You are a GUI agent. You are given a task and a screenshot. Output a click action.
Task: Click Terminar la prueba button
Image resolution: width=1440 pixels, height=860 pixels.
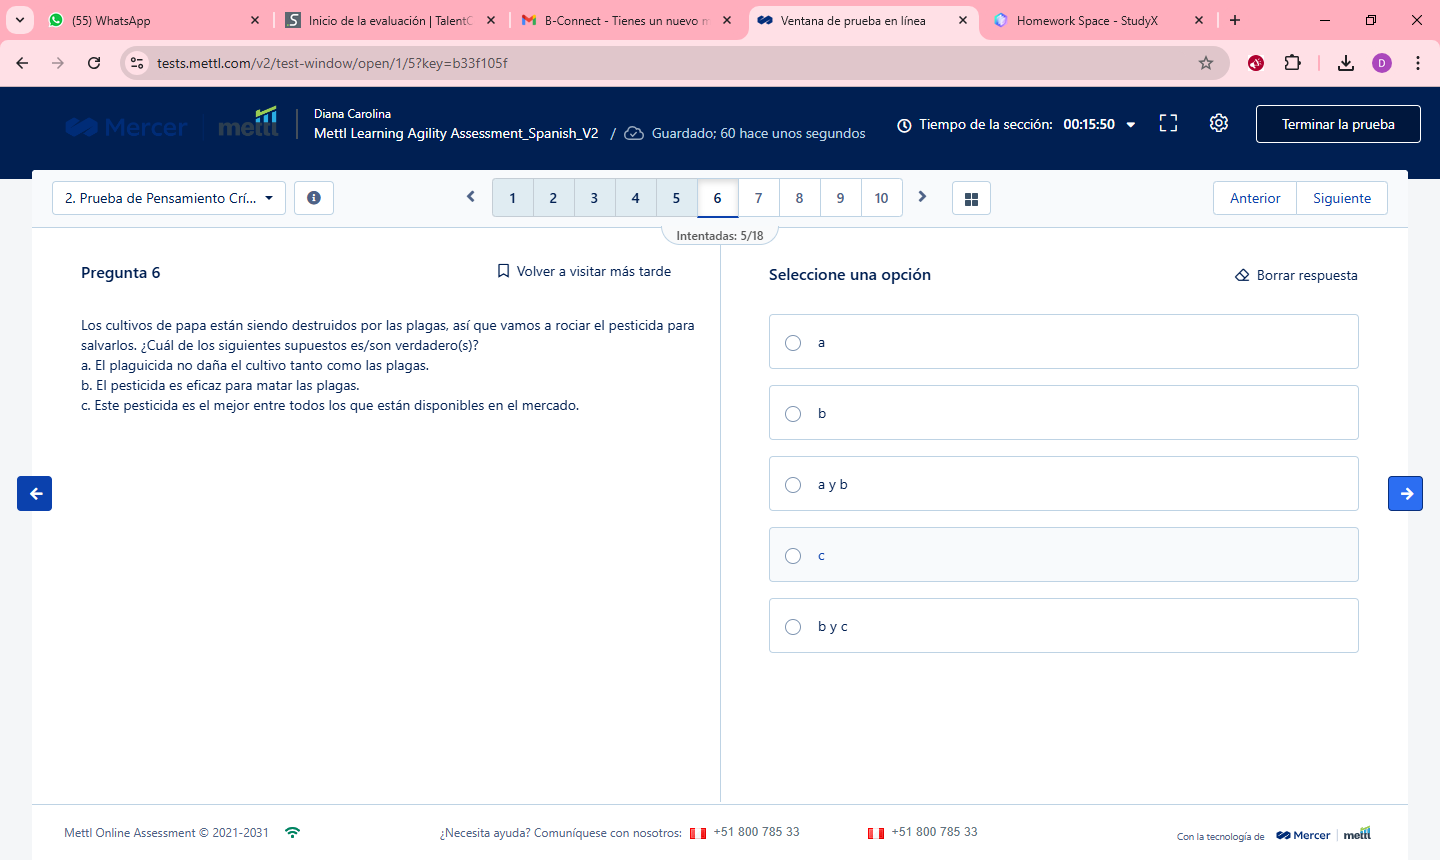click(x=1338, y=124)
